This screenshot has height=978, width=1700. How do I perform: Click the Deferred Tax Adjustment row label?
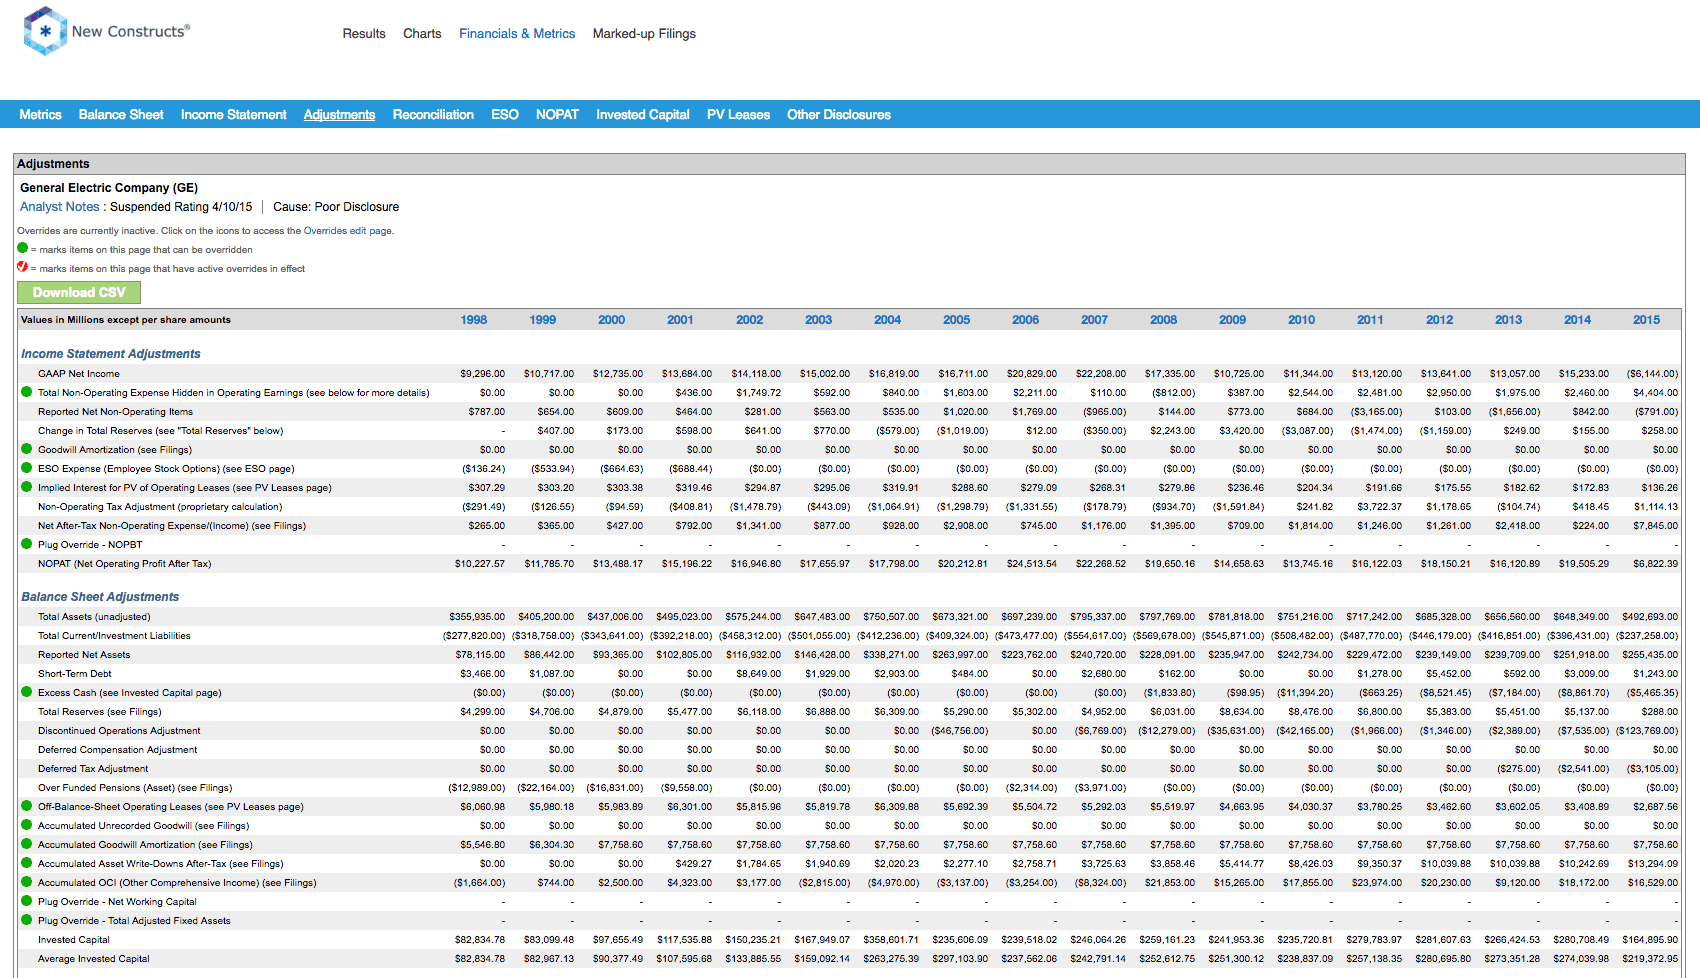tap(93, 768)
